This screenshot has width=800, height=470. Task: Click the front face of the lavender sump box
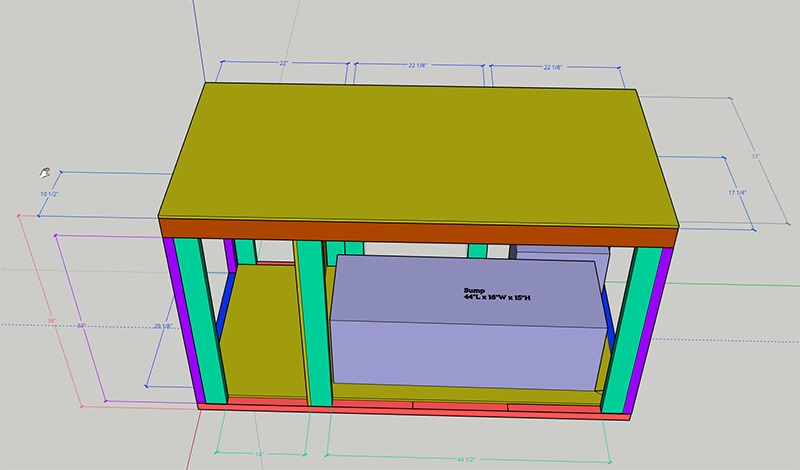click(x=467, y=355)
